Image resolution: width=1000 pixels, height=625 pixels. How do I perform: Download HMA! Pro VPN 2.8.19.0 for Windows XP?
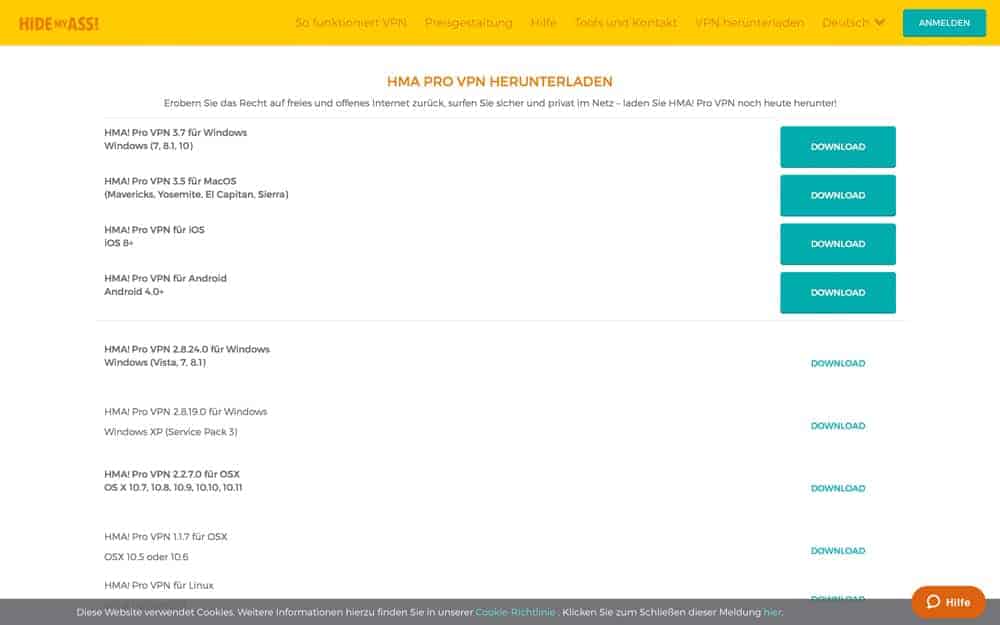click(x=837, y=426)
